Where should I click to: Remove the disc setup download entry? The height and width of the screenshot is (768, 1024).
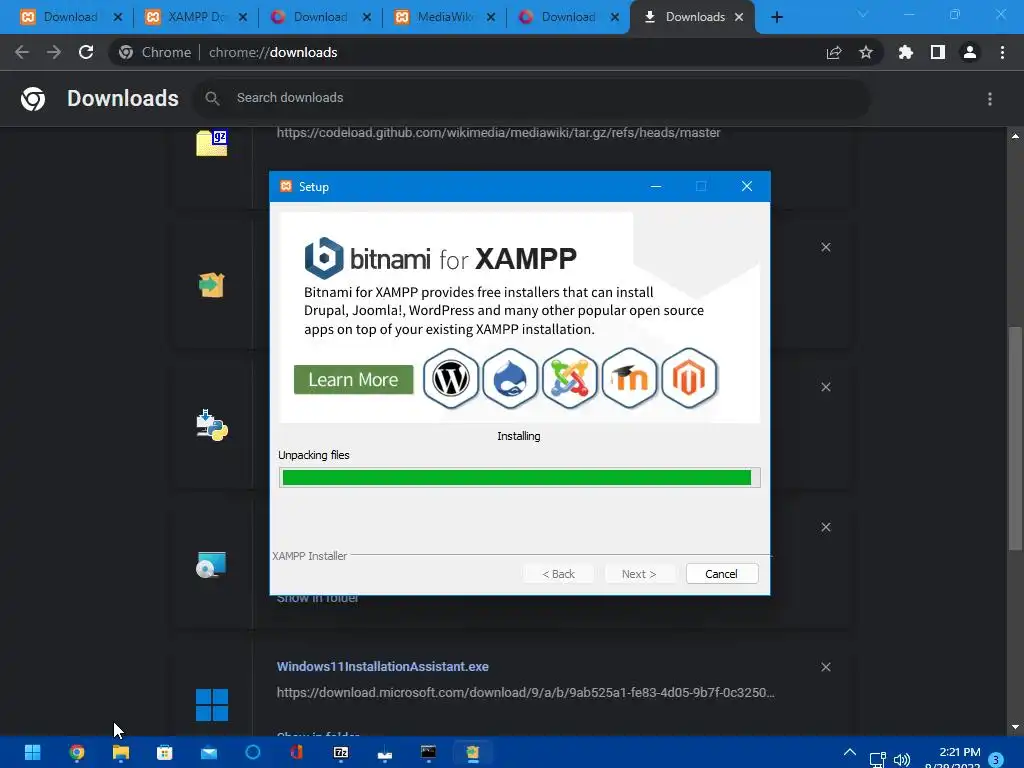click(825, 527)
